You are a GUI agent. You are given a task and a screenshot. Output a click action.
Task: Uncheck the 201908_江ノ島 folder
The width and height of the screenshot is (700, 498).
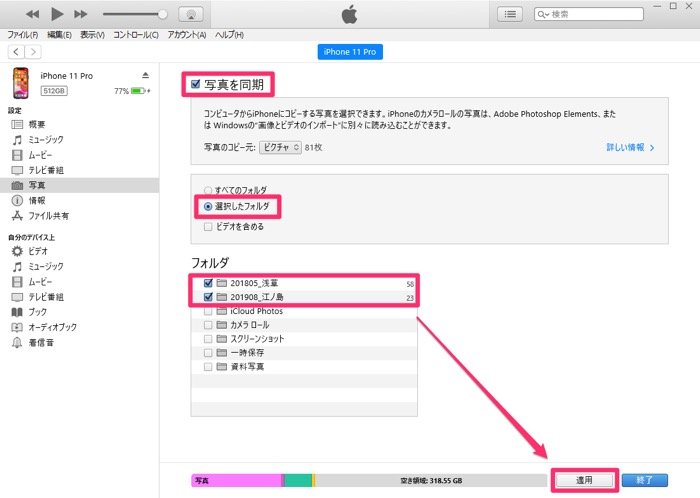[x=208, y=297]
